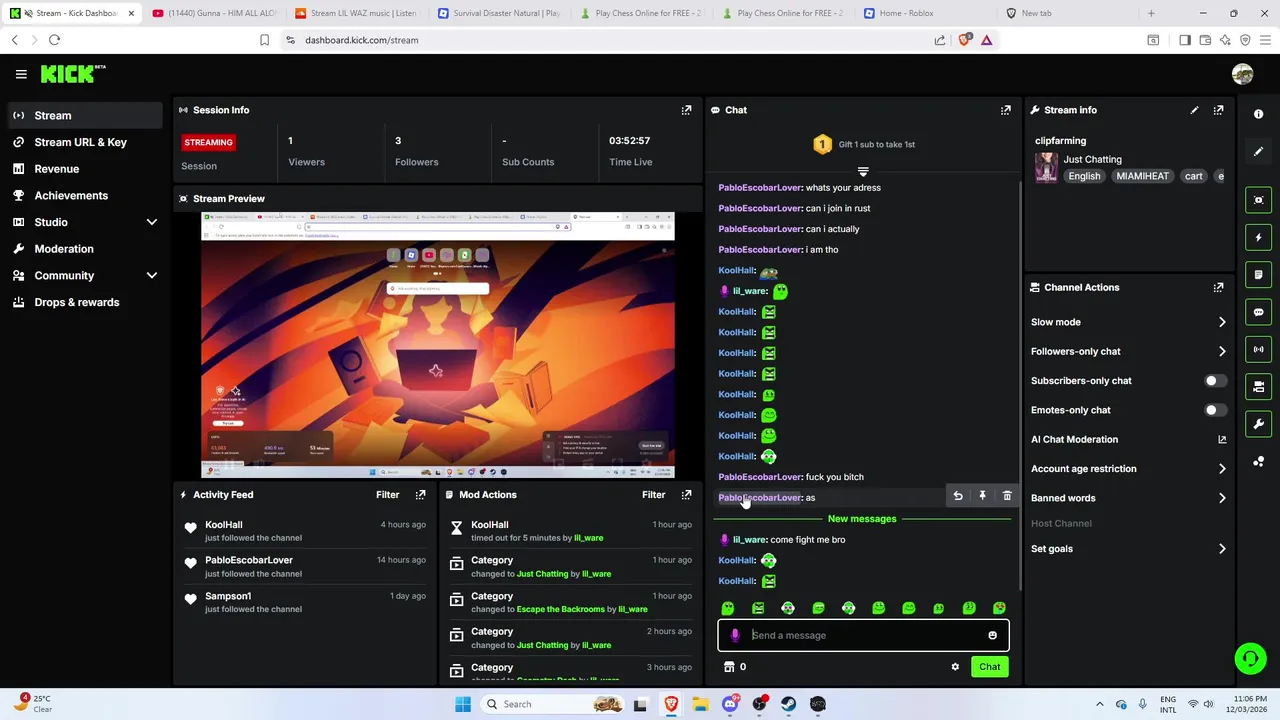Pop out the Activity Feed panel
The width and height of the screenshot is (1280, 720).
pyautogui.click(x=420, y=495)
